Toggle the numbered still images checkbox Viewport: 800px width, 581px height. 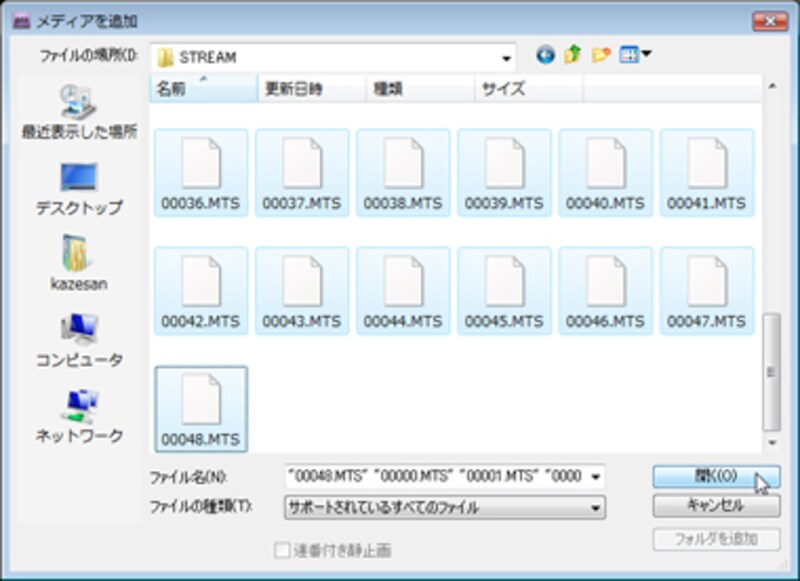282,549
